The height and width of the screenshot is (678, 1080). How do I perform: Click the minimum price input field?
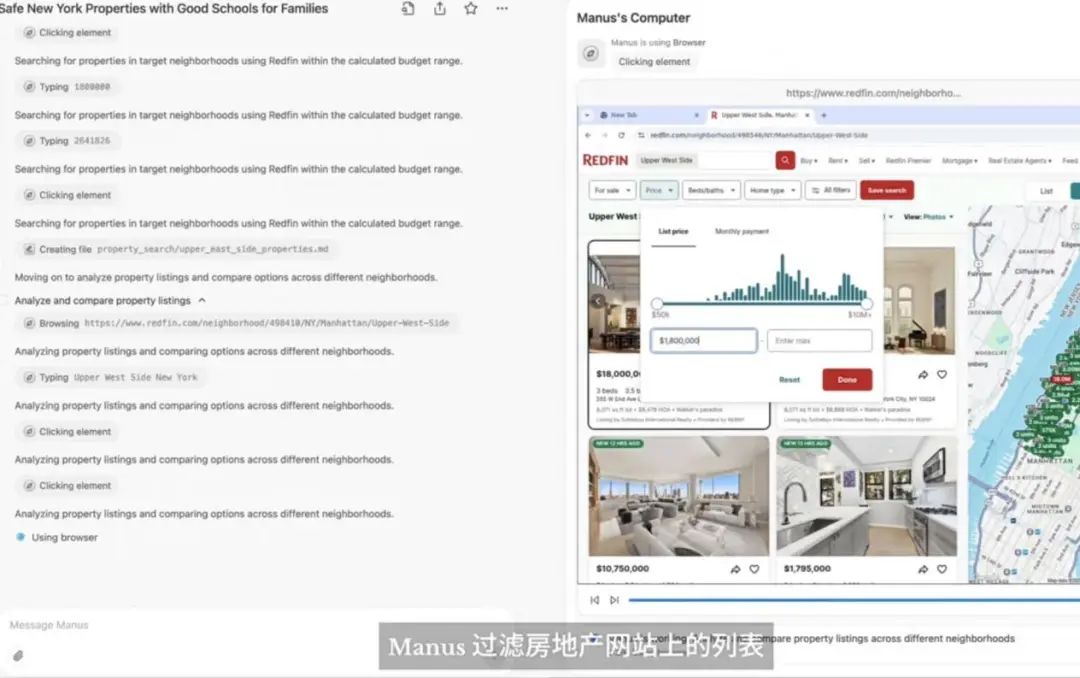[703, 340]
